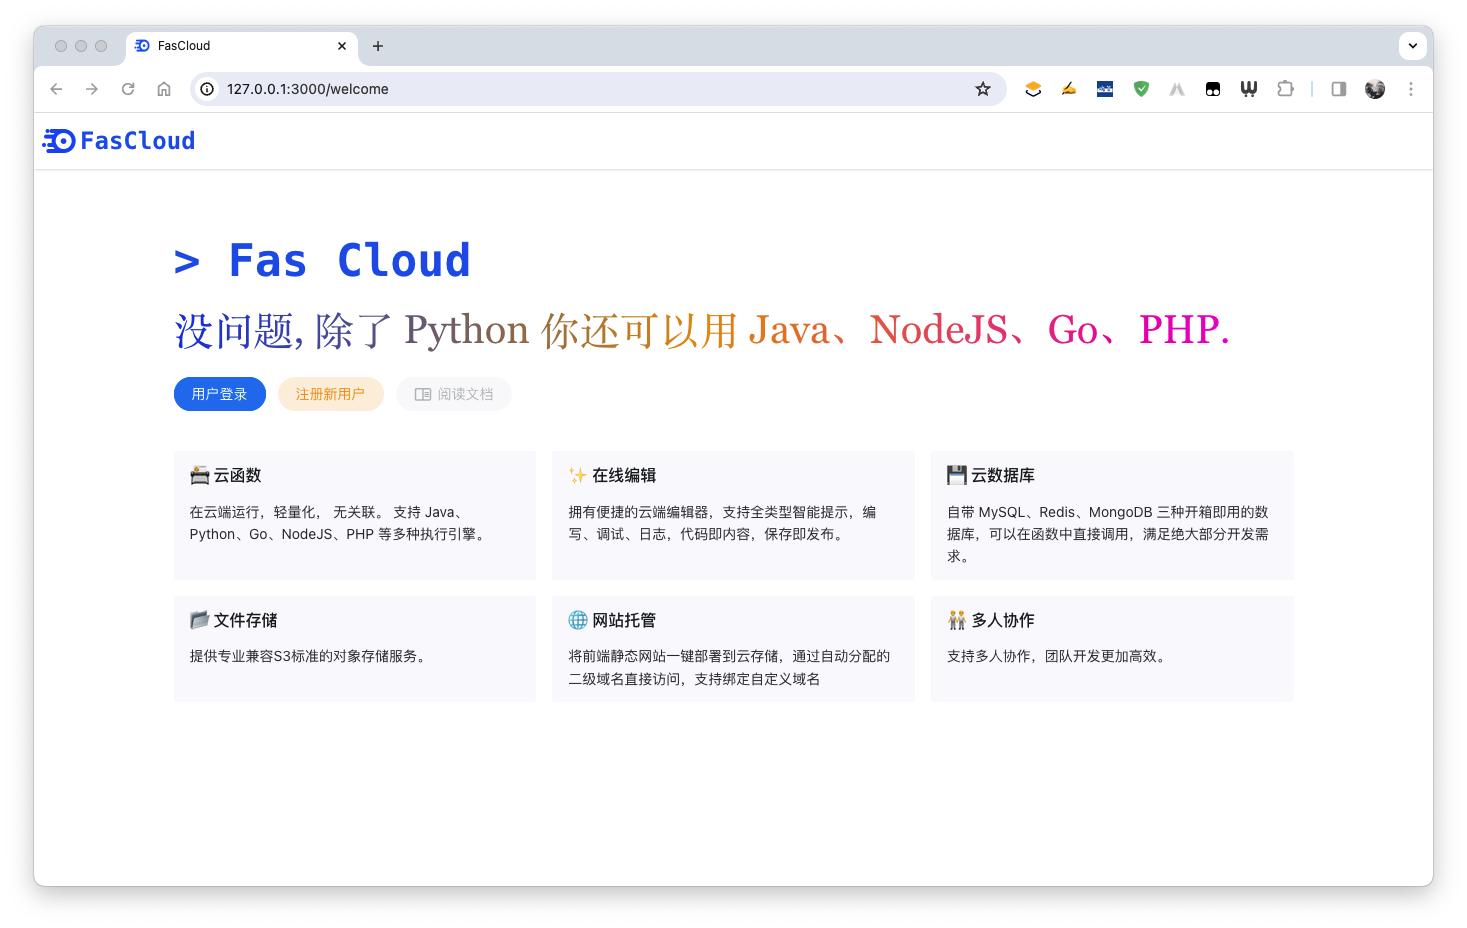Open the Extensions puzzle piece menu
1467x928 pixels.
pyautogui.click(x=1285, y=89)
